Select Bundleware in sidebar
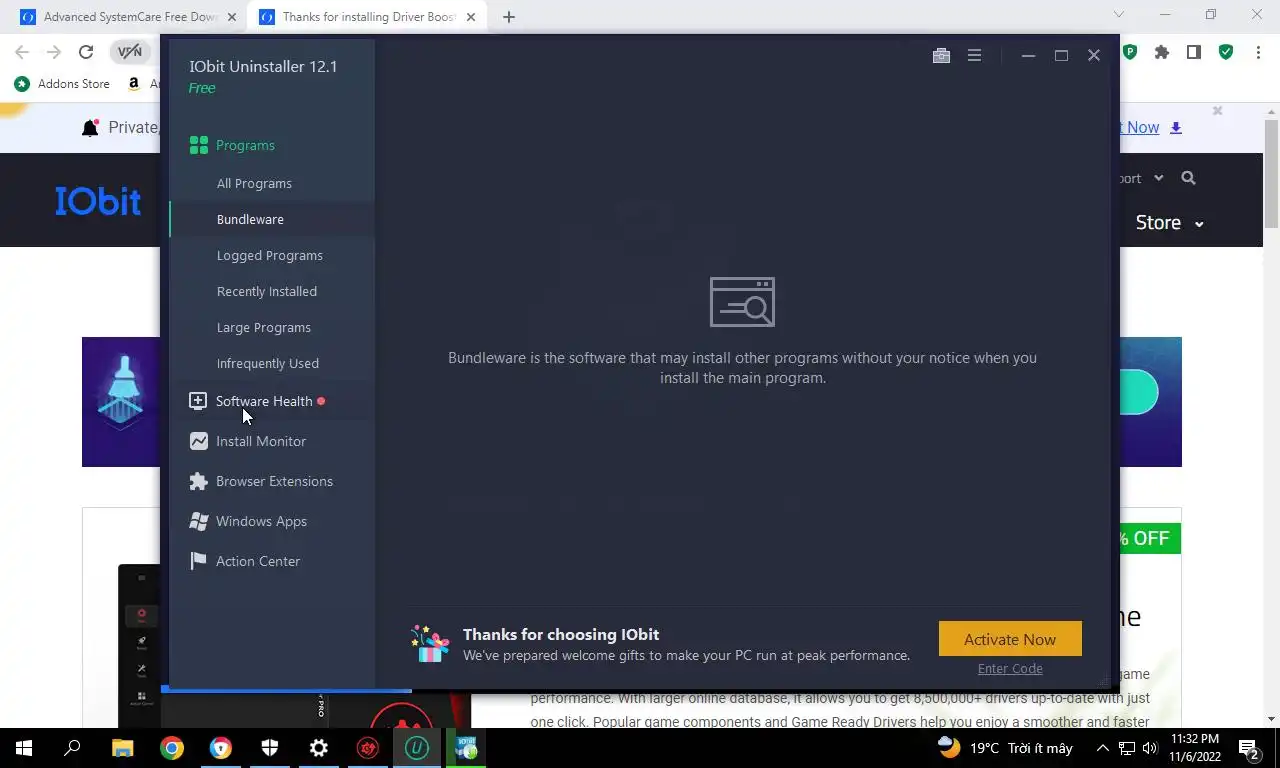This screenshot has height=768, width=1280. pos(250,219)
